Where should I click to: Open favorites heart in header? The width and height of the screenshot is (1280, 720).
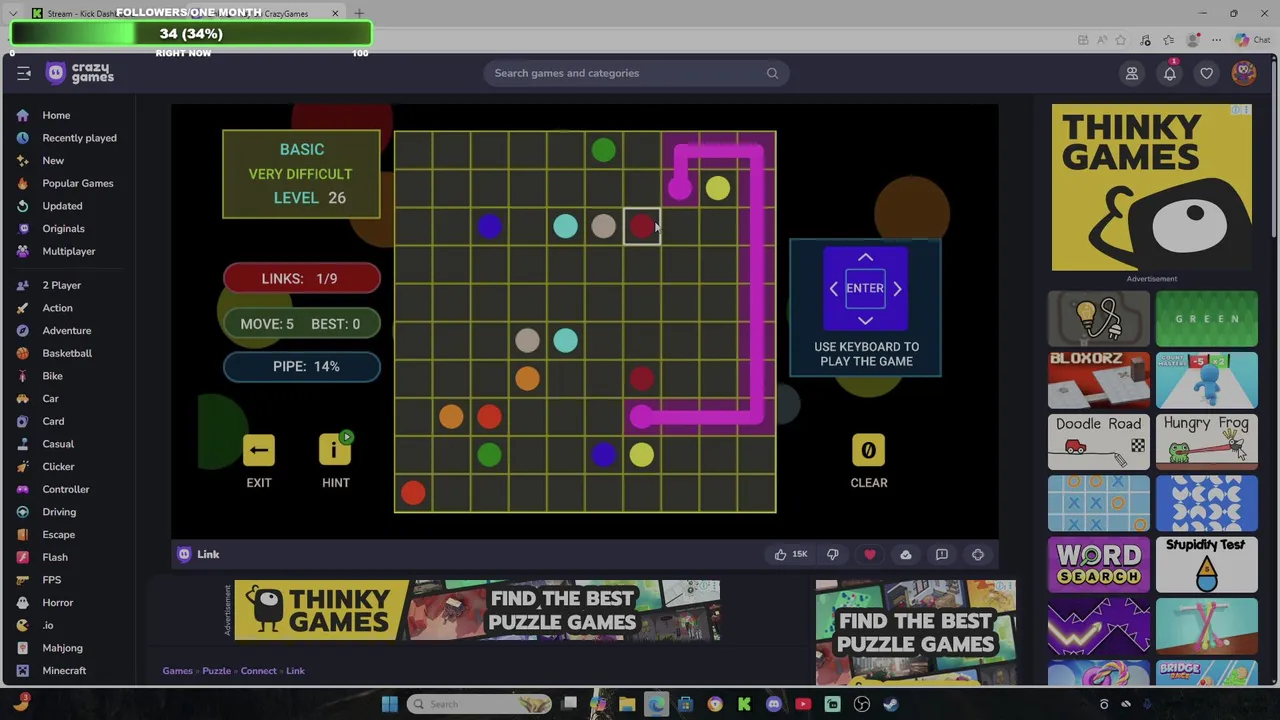pyautogui.click(x=1207, y=73)
